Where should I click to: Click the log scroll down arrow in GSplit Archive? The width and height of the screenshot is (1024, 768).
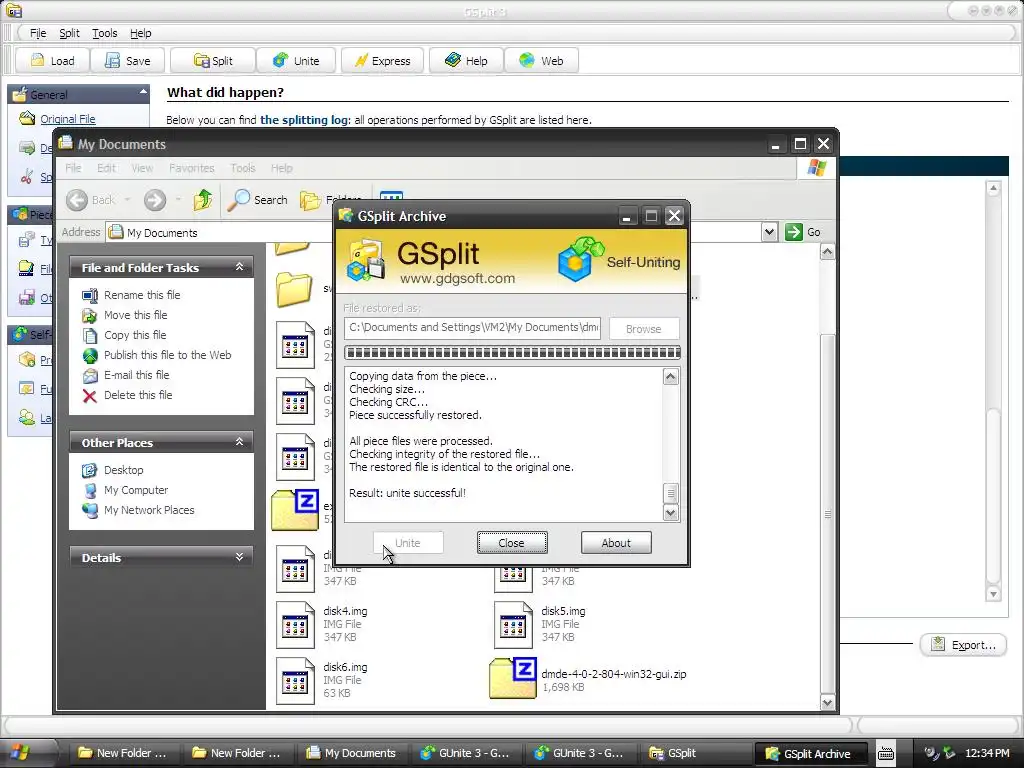tap(670, 513)
